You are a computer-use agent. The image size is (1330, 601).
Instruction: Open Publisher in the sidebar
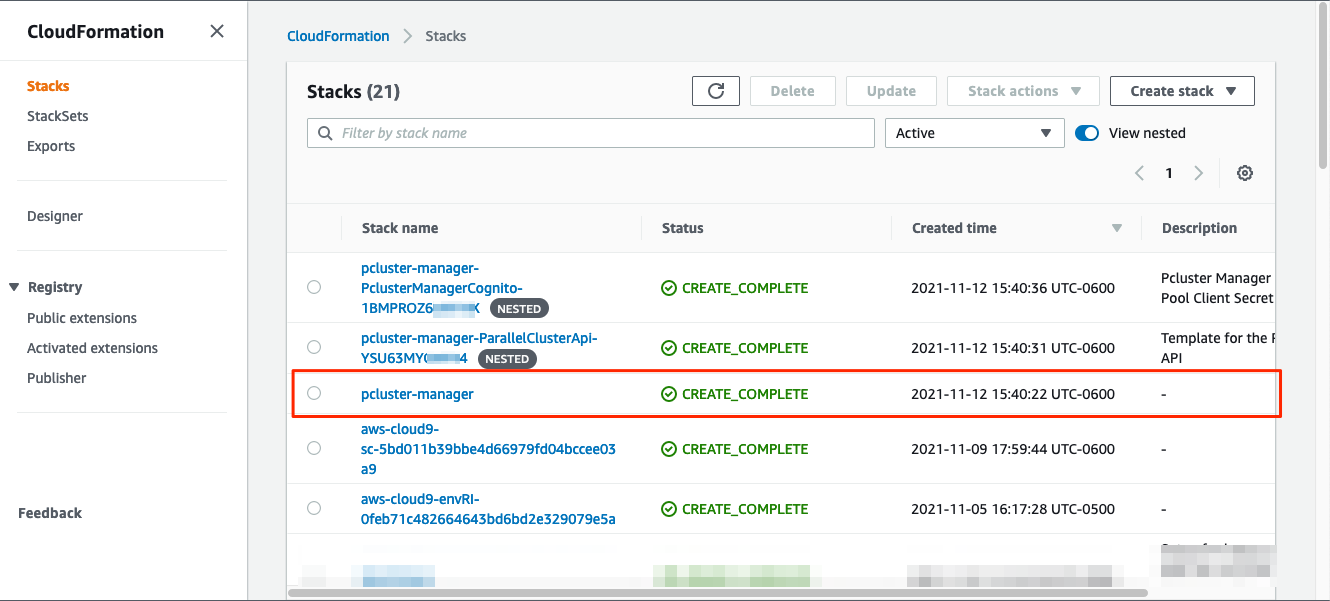tap(57, 378)
